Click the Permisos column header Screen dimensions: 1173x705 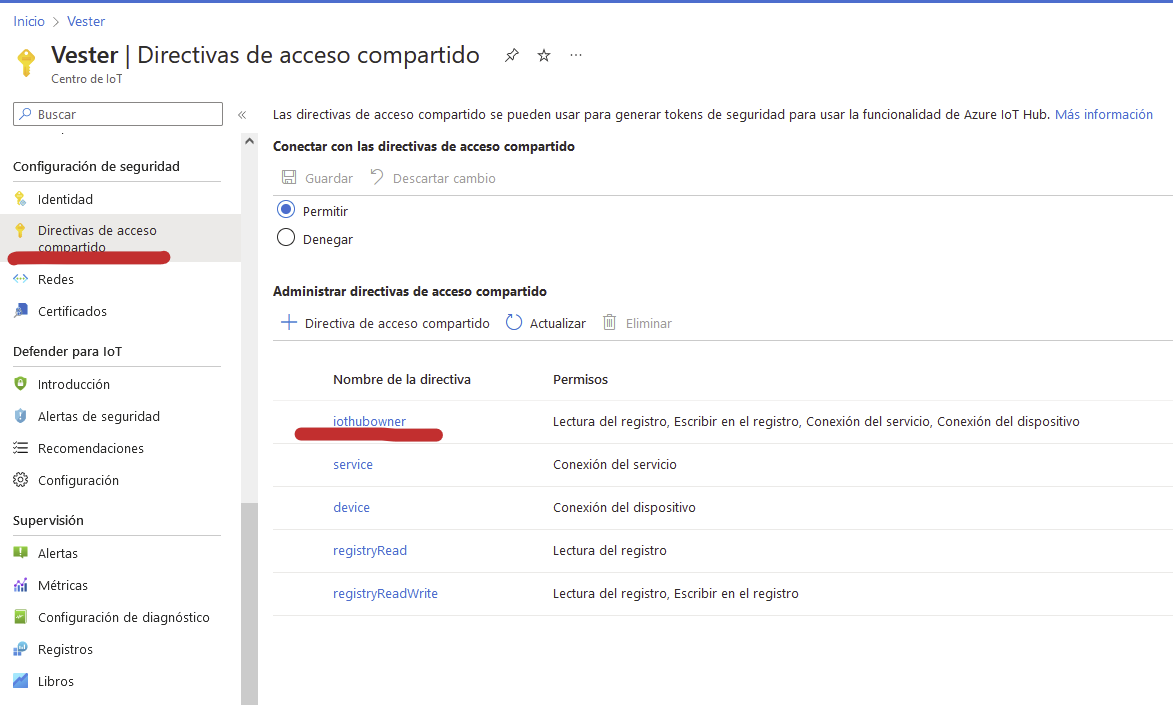coord(581,379)
